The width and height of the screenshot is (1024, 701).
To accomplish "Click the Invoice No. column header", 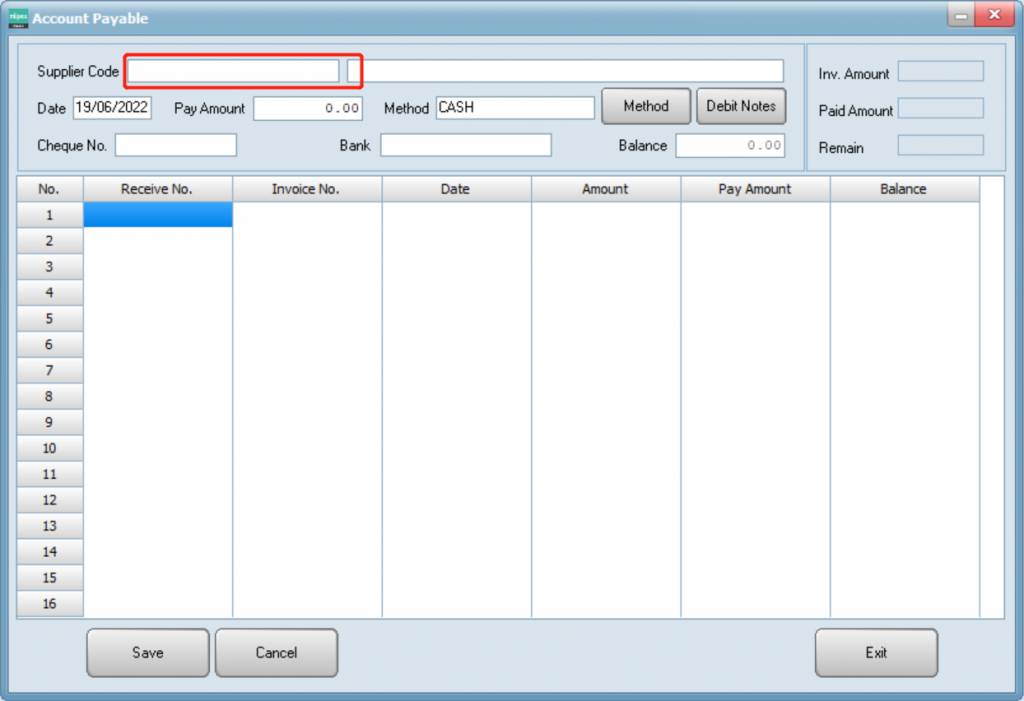I will [x=307, y=189].
